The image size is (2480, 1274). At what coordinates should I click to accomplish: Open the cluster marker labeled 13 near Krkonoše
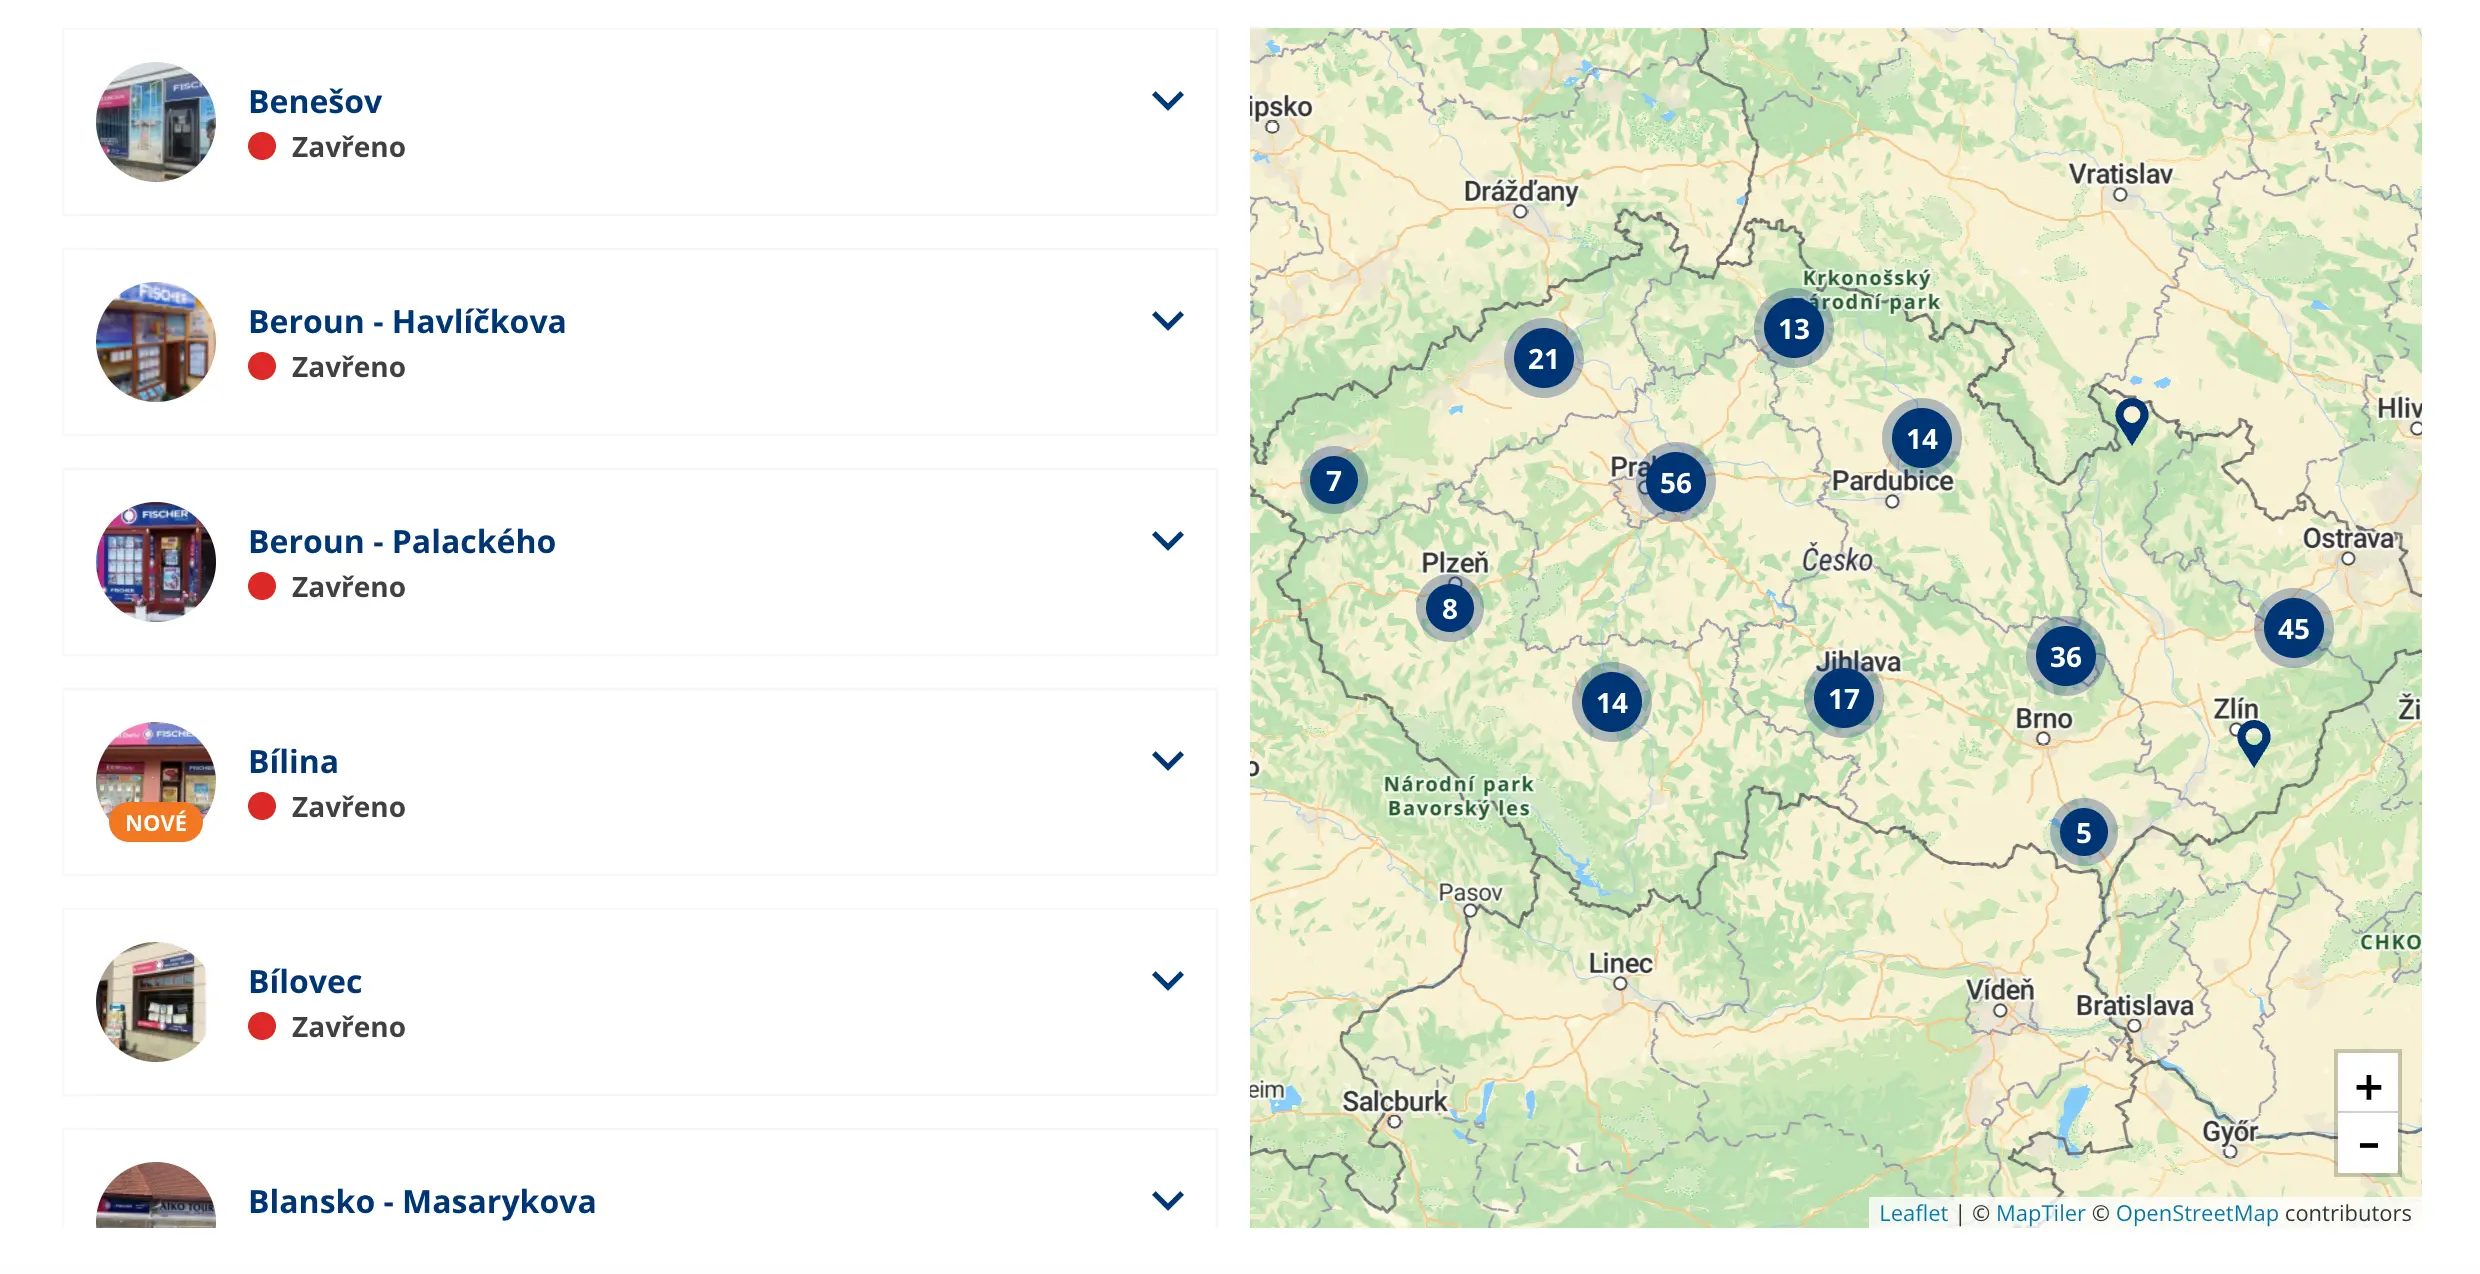click(1793, 329)
